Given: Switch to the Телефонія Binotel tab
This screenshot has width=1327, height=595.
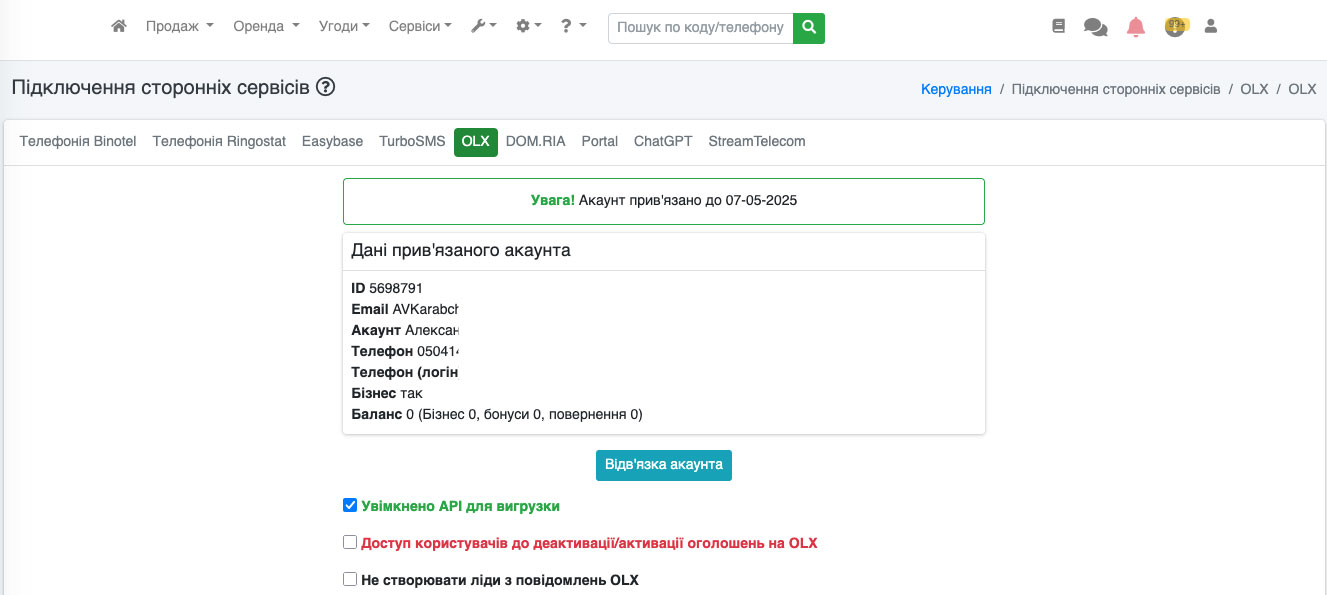Looking at the screenshot, I should coord(78,142).
